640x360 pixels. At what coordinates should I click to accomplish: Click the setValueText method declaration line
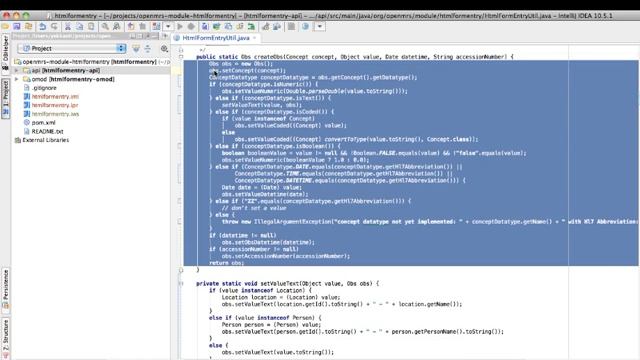287,283
